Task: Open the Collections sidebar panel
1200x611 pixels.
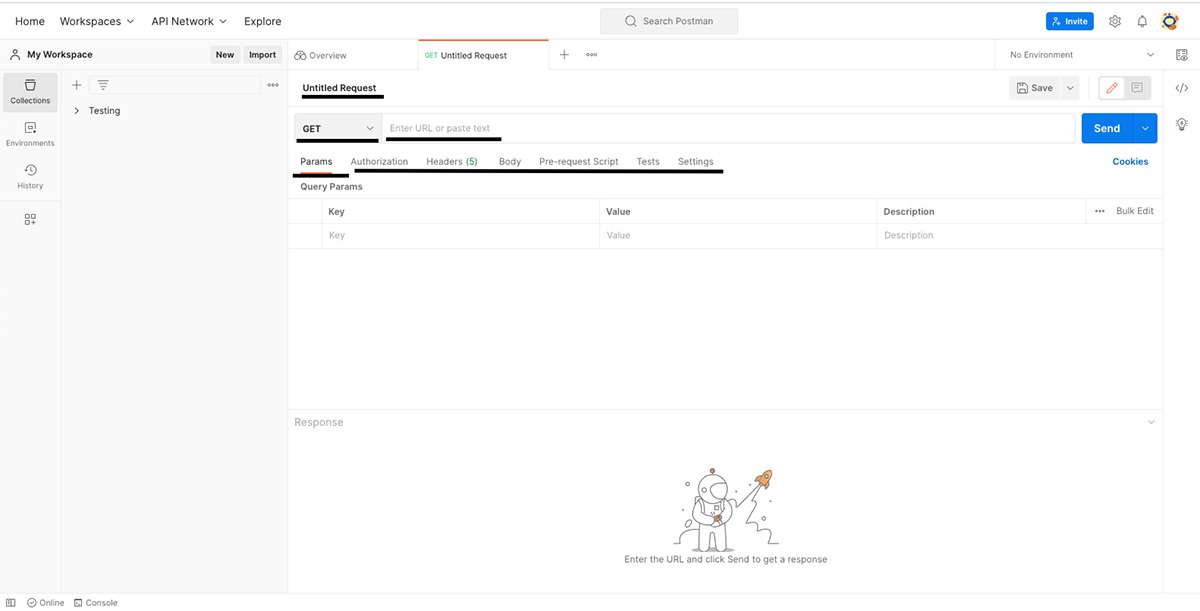Action: pyautogui.click(x=30, y=91)
